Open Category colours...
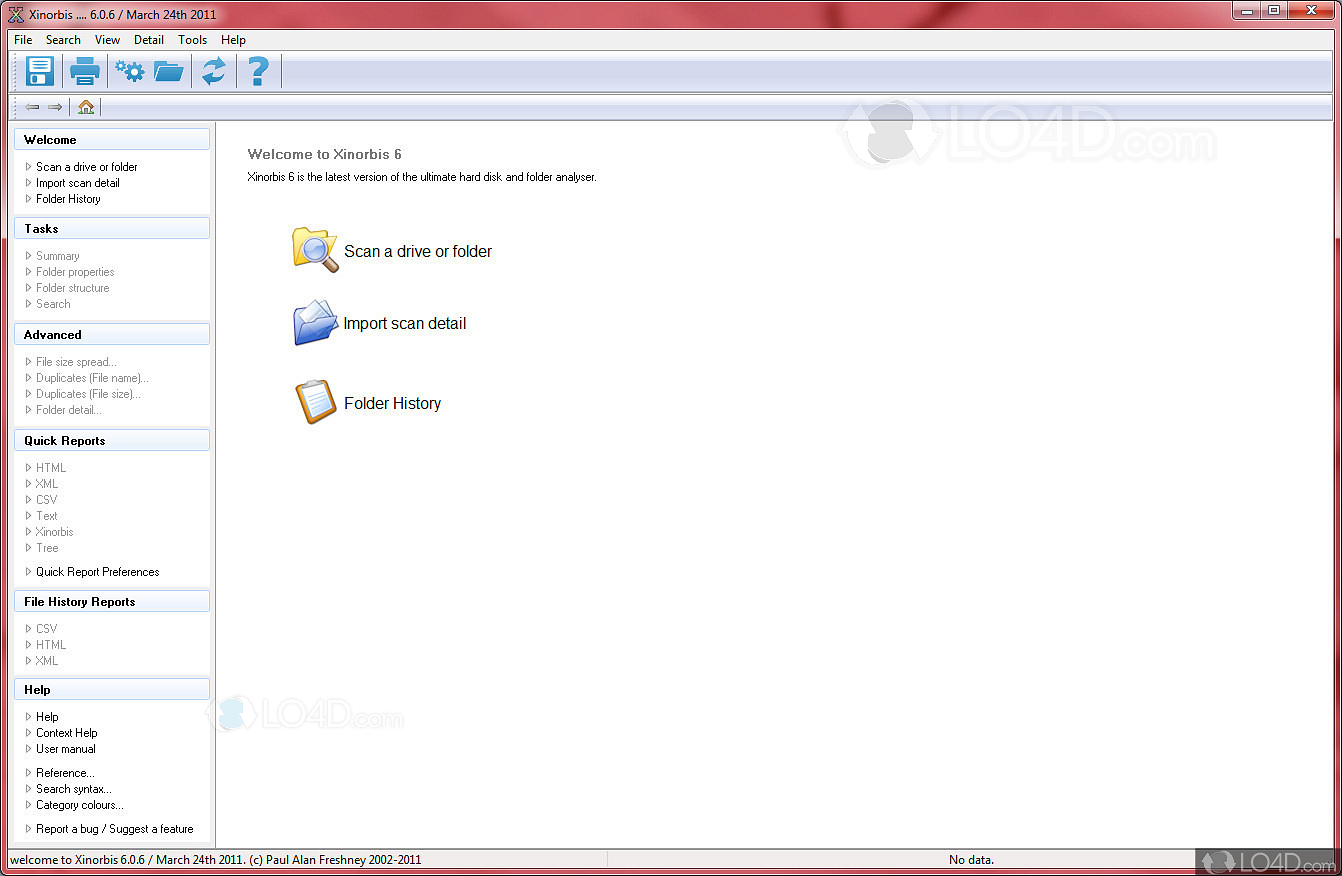This screenshot has width=1342, height=876. 80,805
